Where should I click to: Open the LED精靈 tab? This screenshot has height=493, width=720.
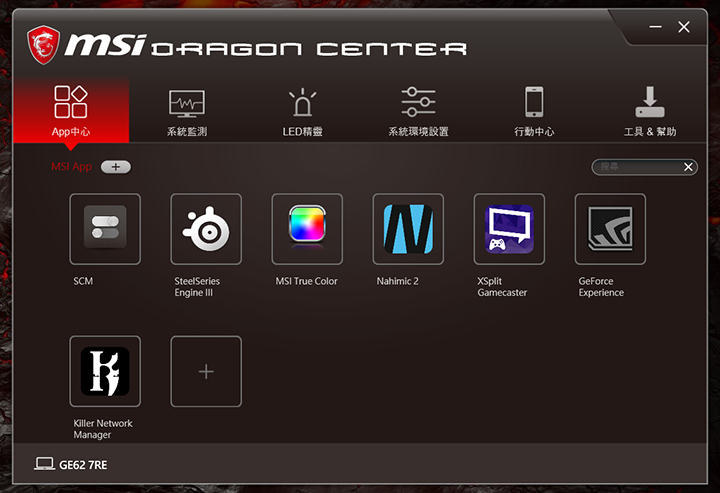pyautogui.click(x=302, y=112)
